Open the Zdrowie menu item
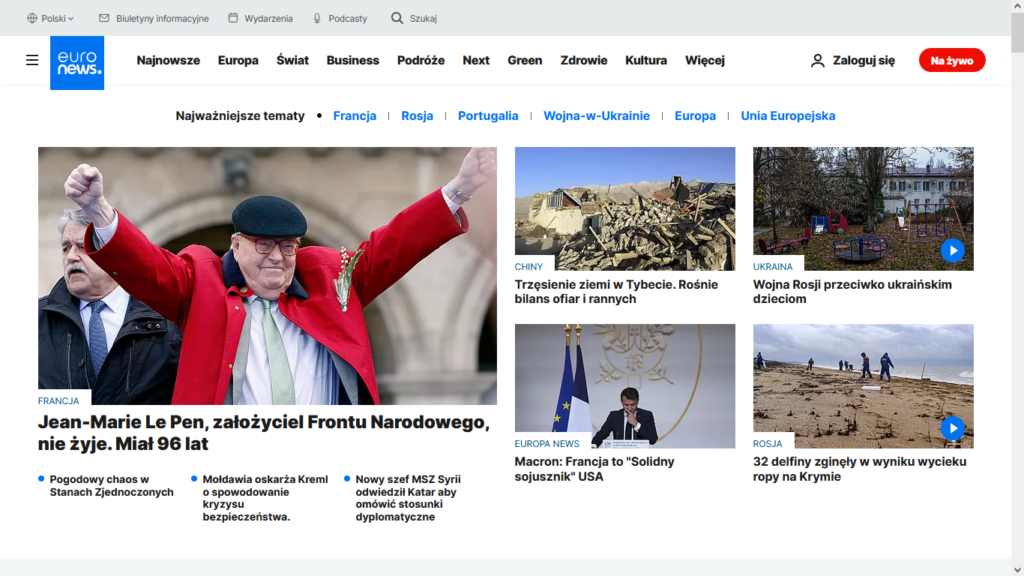Screen dimensions: 1024x576 (x=584, y=60)
